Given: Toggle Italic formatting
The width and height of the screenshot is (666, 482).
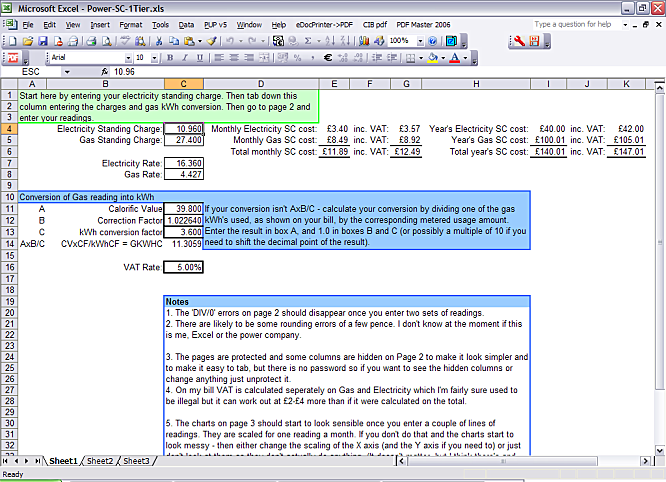Looking at the screenshot, I should pos(185,57).
